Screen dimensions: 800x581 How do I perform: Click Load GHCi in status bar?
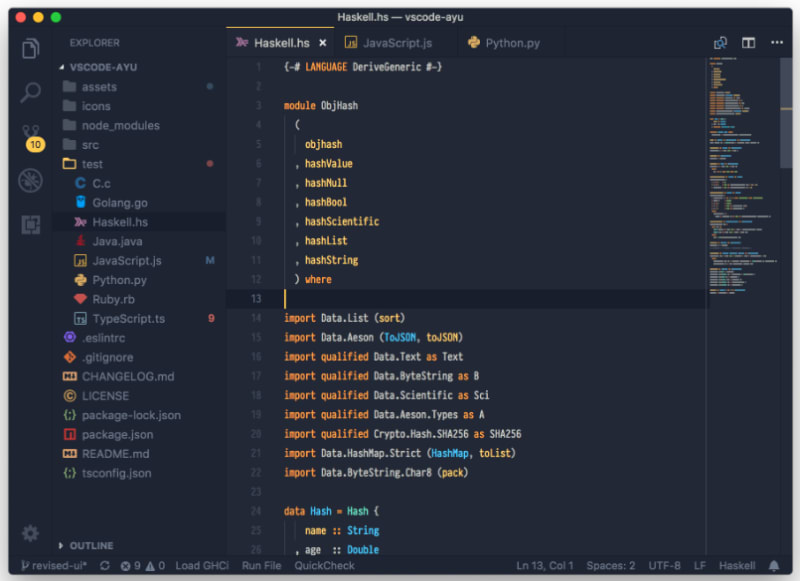202,566
